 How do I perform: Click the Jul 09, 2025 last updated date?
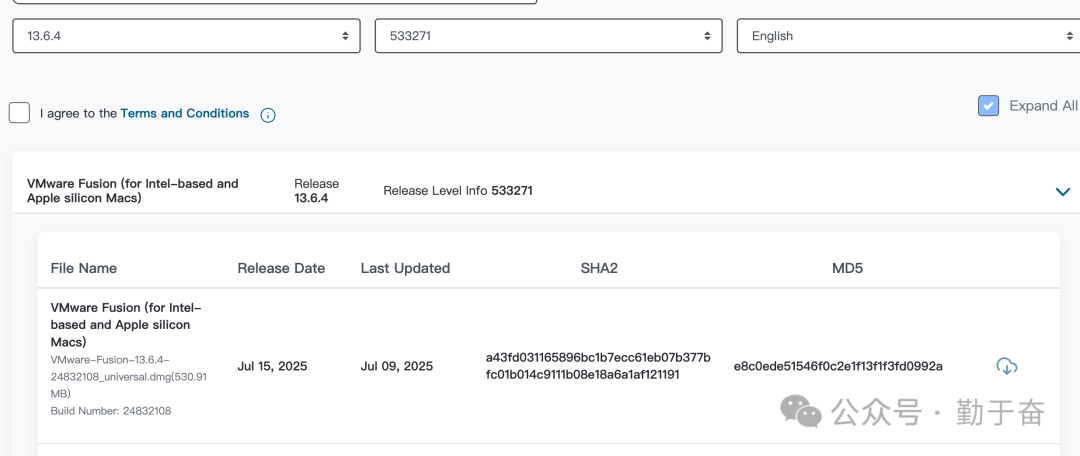pyautogui.click(x=397, y=366)
